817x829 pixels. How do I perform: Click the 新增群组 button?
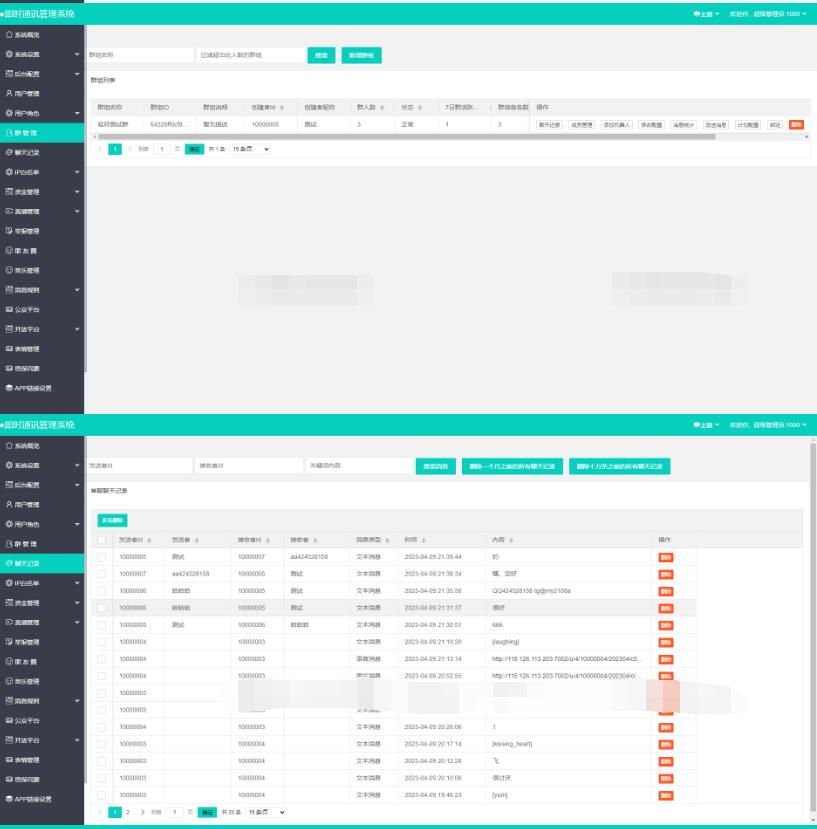(x=361, y=56)
